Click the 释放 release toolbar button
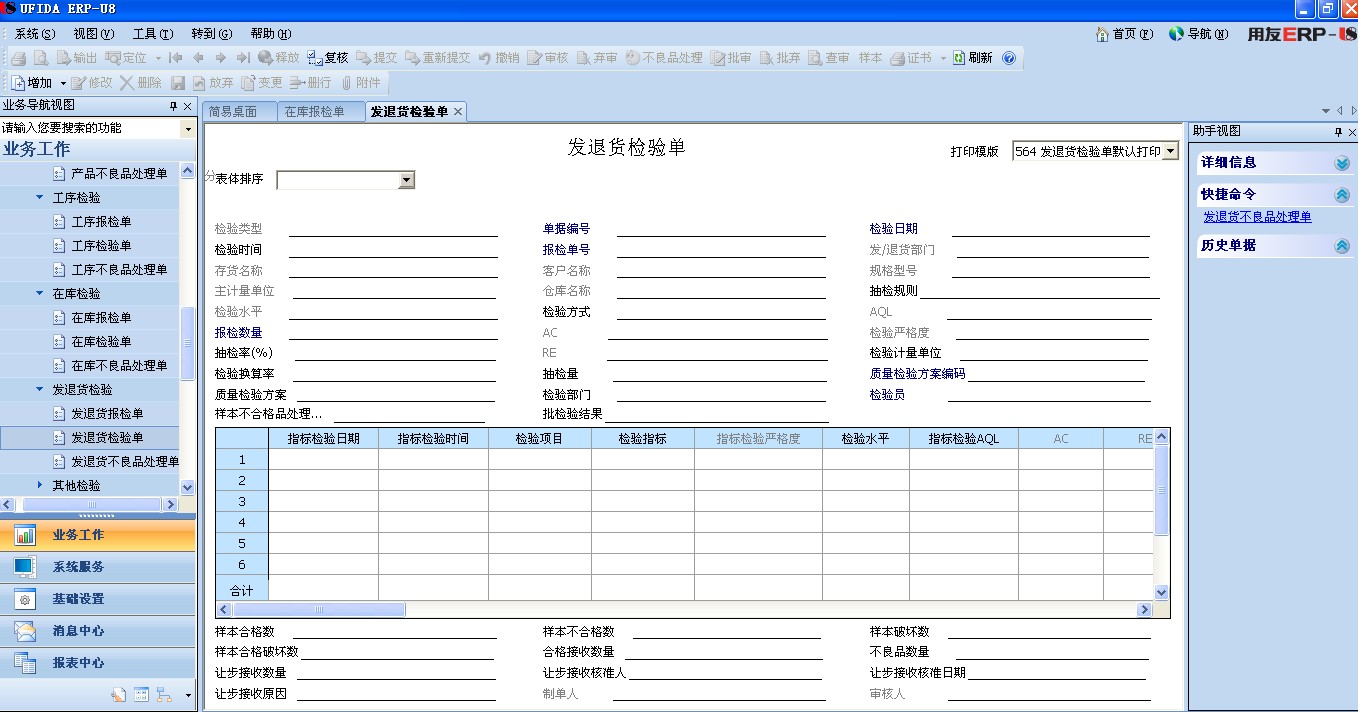Viewport: 1358px width, 713px height. [279, 58]
